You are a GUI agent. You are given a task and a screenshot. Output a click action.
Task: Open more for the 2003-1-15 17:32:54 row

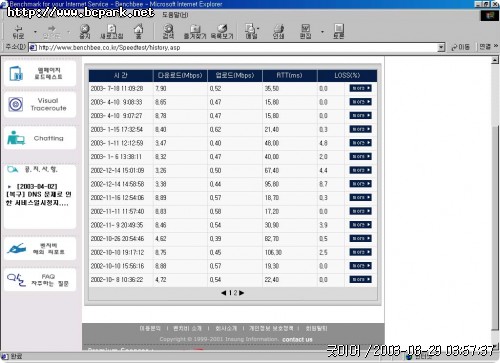360,129
